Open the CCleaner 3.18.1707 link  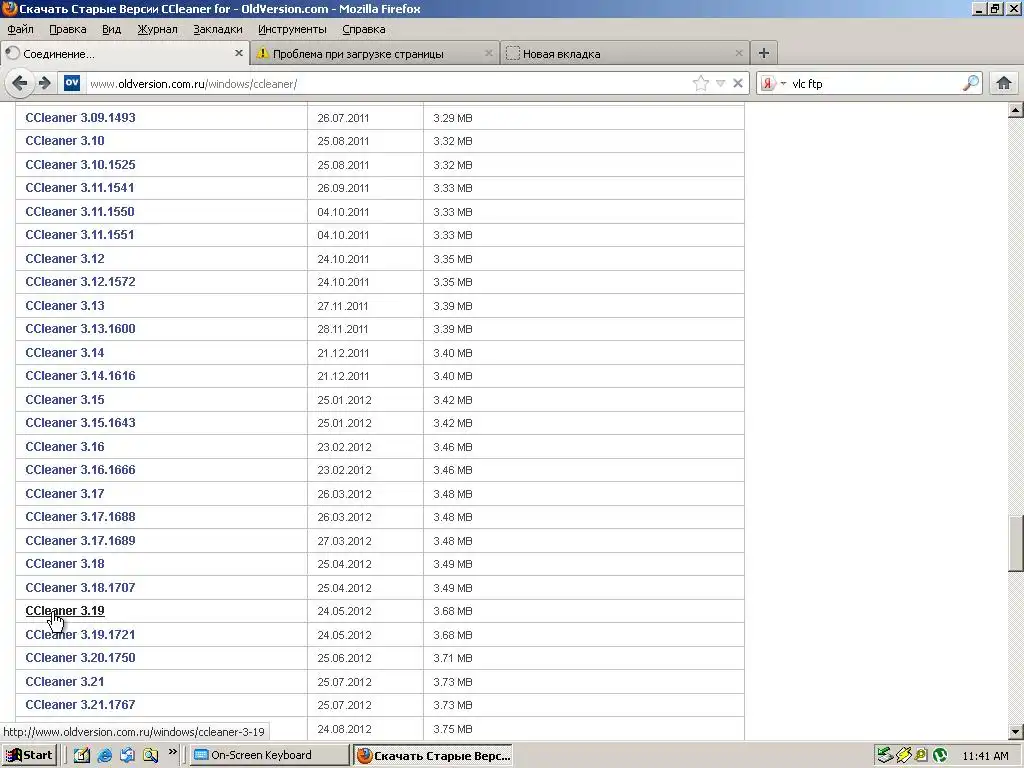pyautogui.click(x=80, y=587)
